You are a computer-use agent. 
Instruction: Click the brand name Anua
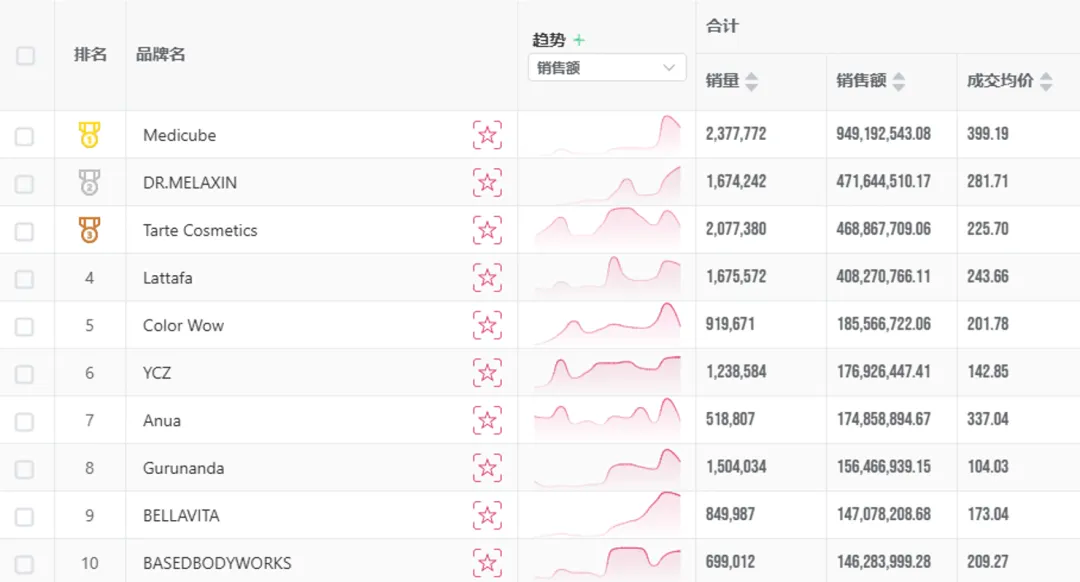161,420
